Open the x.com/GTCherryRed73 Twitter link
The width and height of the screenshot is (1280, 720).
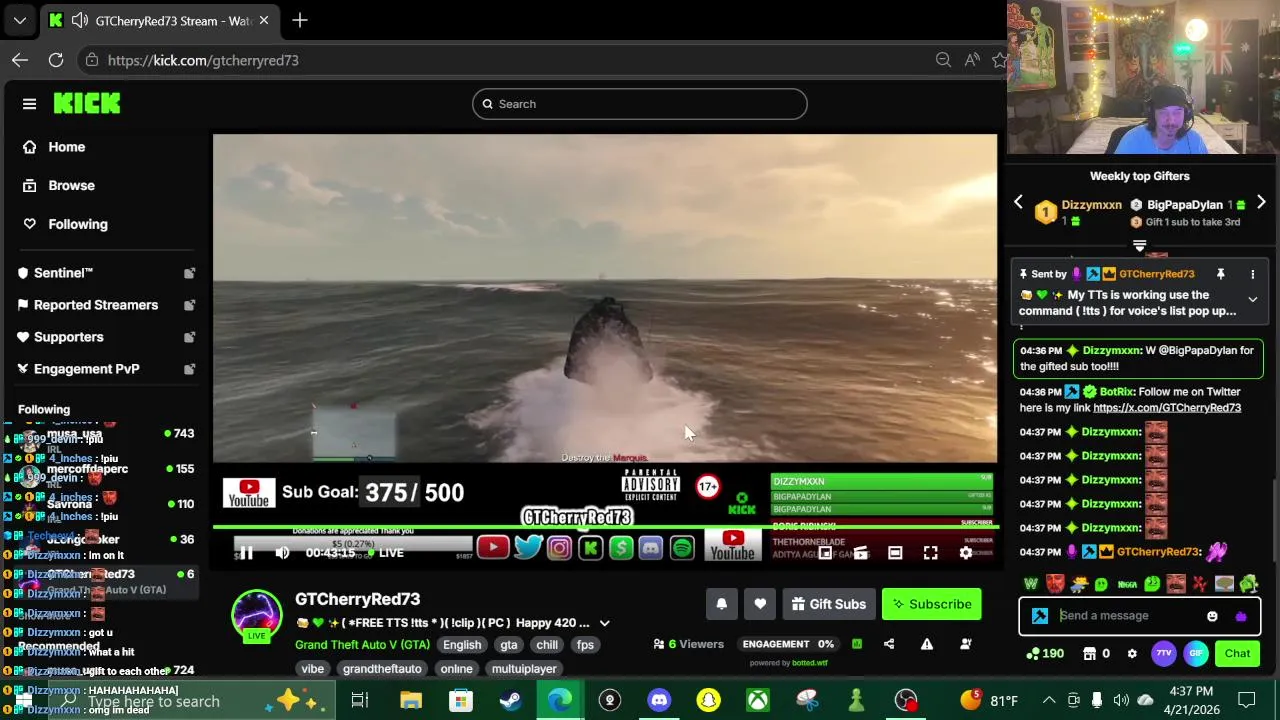[1167, 408]
